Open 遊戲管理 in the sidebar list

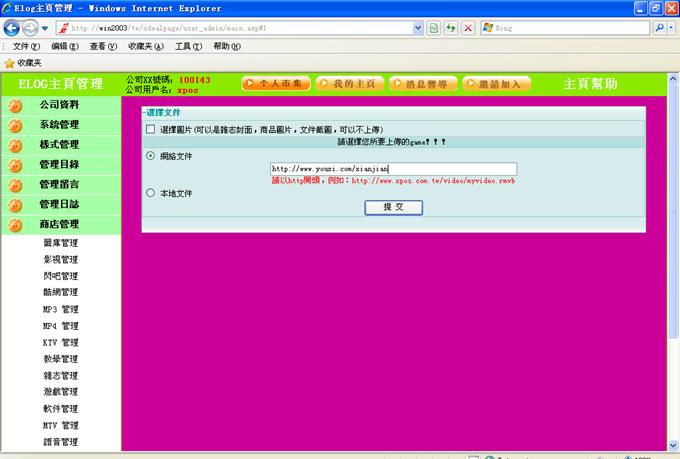click(60, 392)
